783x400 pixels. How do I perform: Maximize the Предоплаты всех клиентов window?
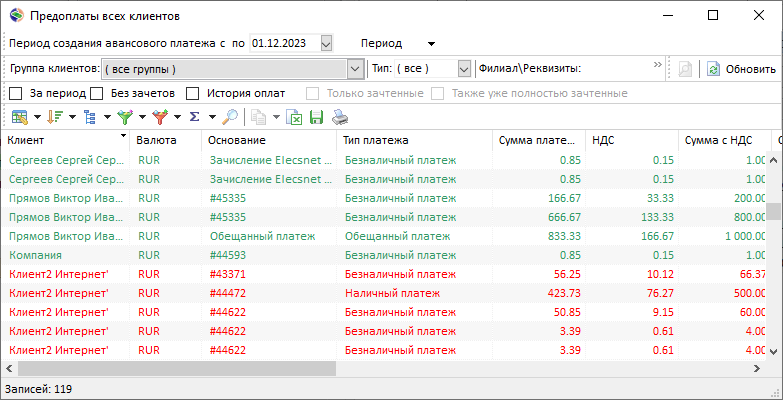[713, 15]
